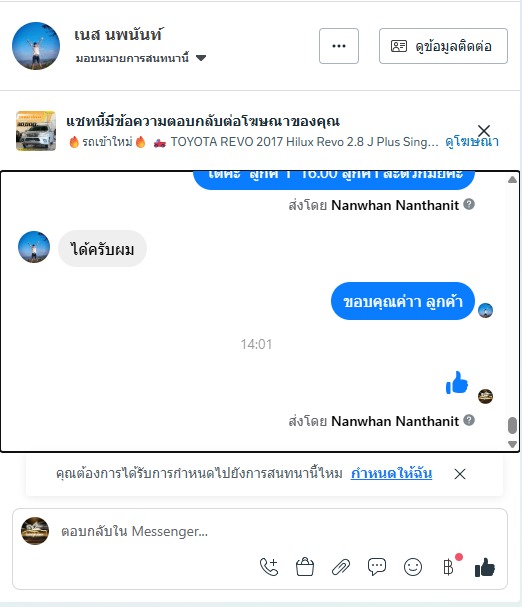Close the ad reply banner
Viewport: 522px width, 607px height.
(484, 130)
